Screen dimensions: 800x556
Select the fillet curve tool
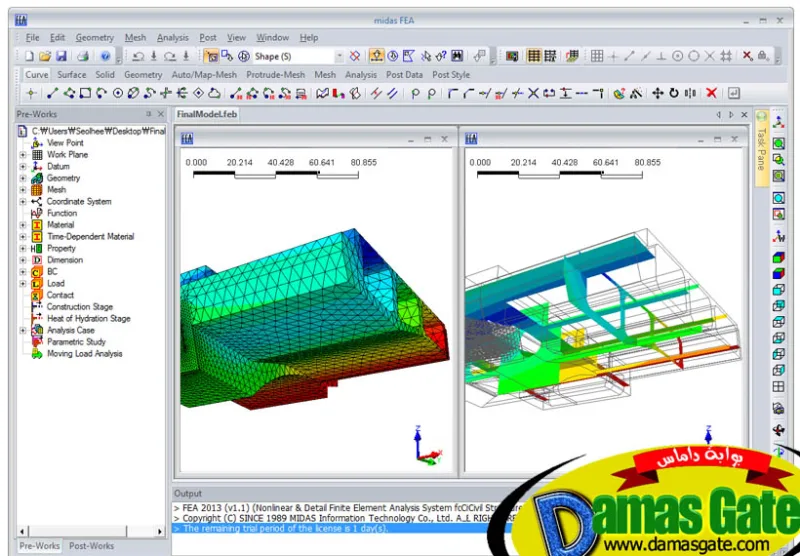pyautogui.click(x=452, y=93)
